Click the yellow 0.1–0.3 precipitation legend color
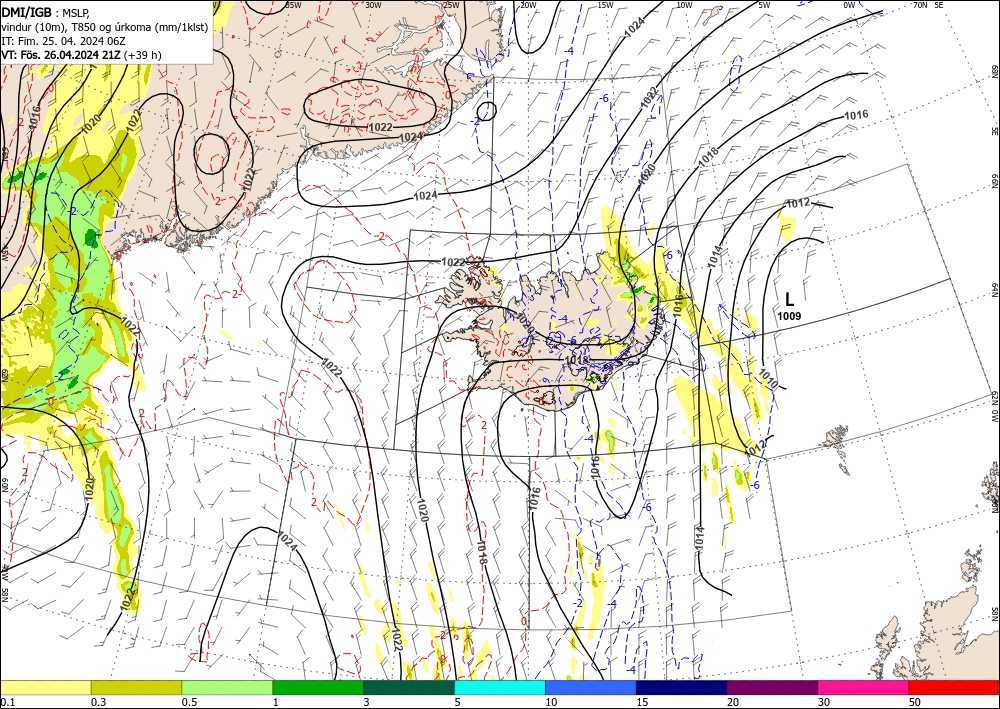Image resolution: width=1000 pixels, height=709 pixels. point(45,687)
